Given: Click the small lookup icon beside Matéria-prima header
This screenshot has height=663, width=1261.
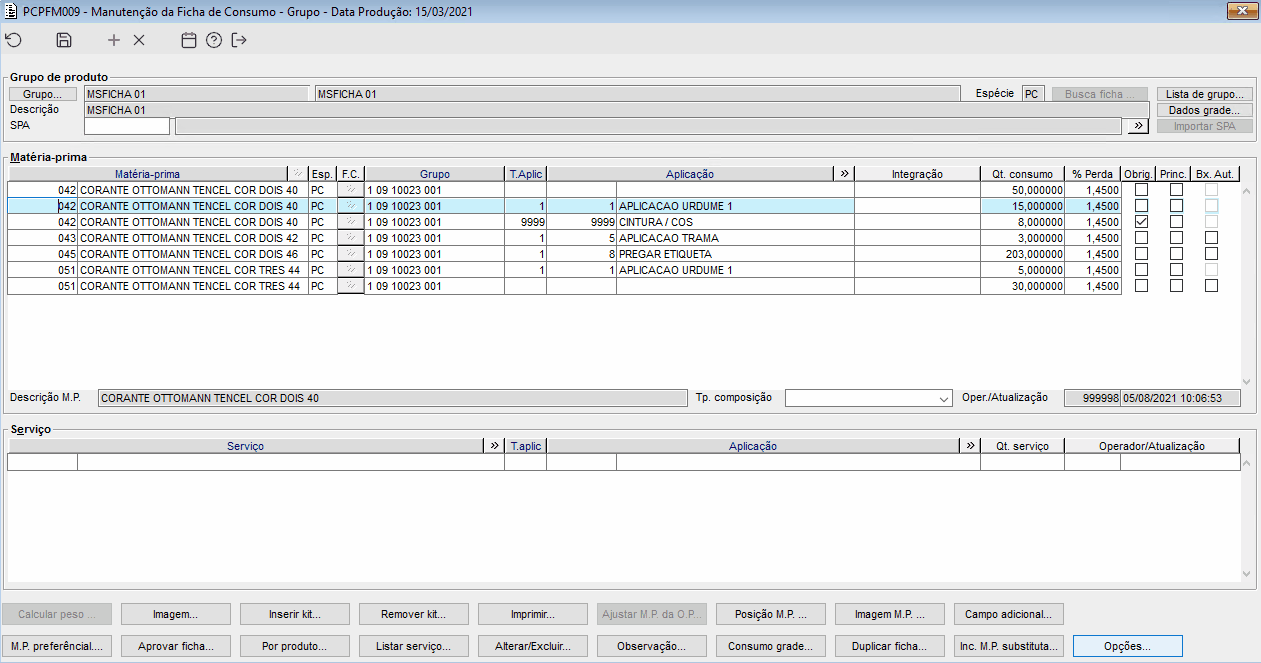Looking at the screenshot, I should [297, 174].
